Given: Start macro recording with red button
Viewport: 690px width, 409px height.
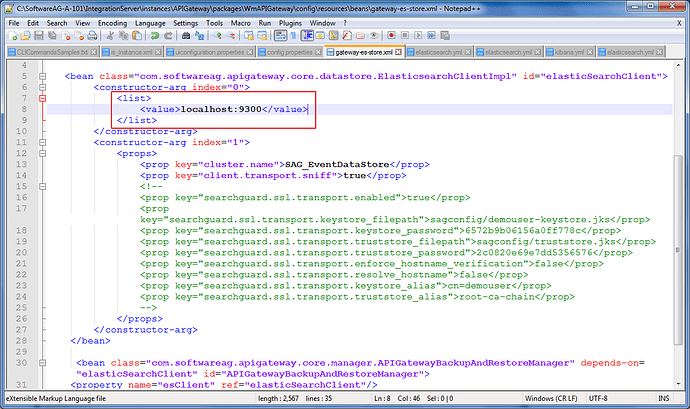Looking at the screenshot, I should [x=391, y=36].
